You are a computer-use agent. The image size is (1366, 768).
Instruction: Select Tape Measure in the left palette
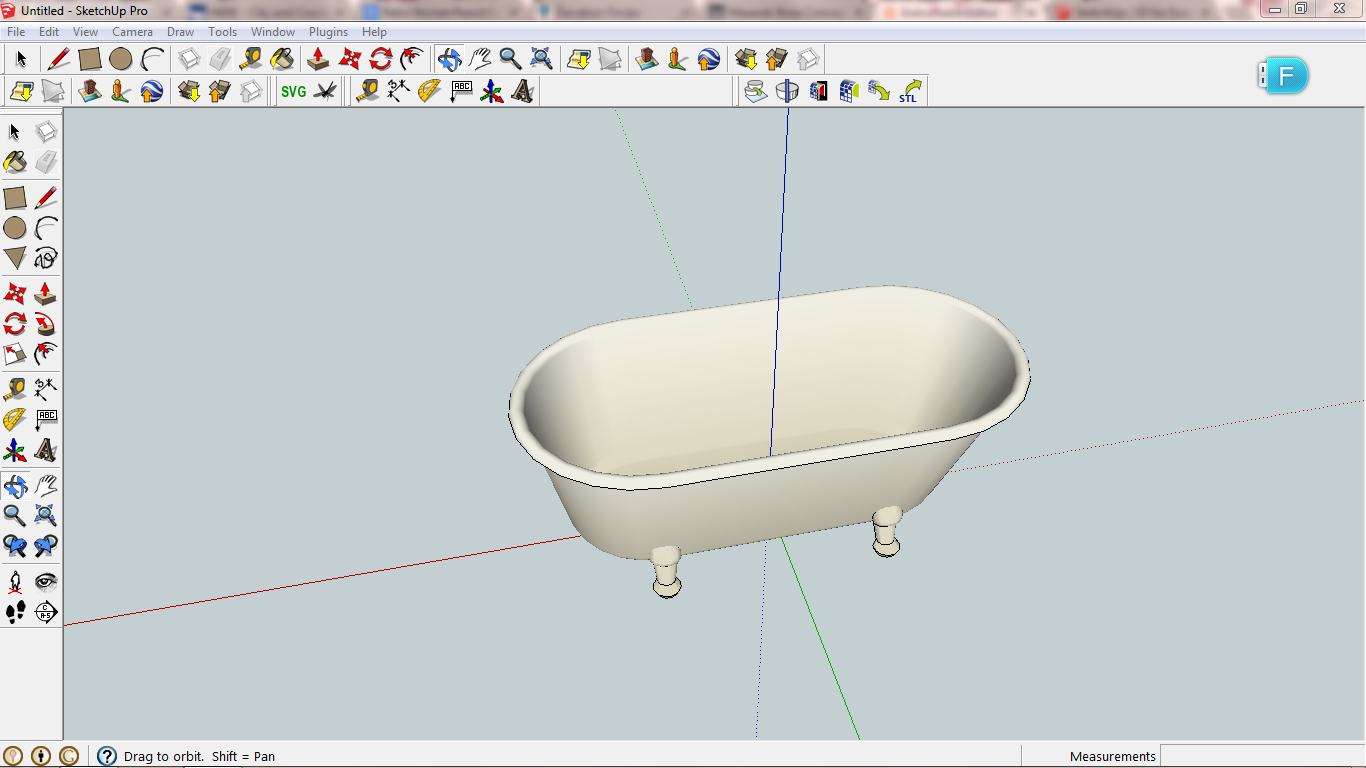(15, 390)
